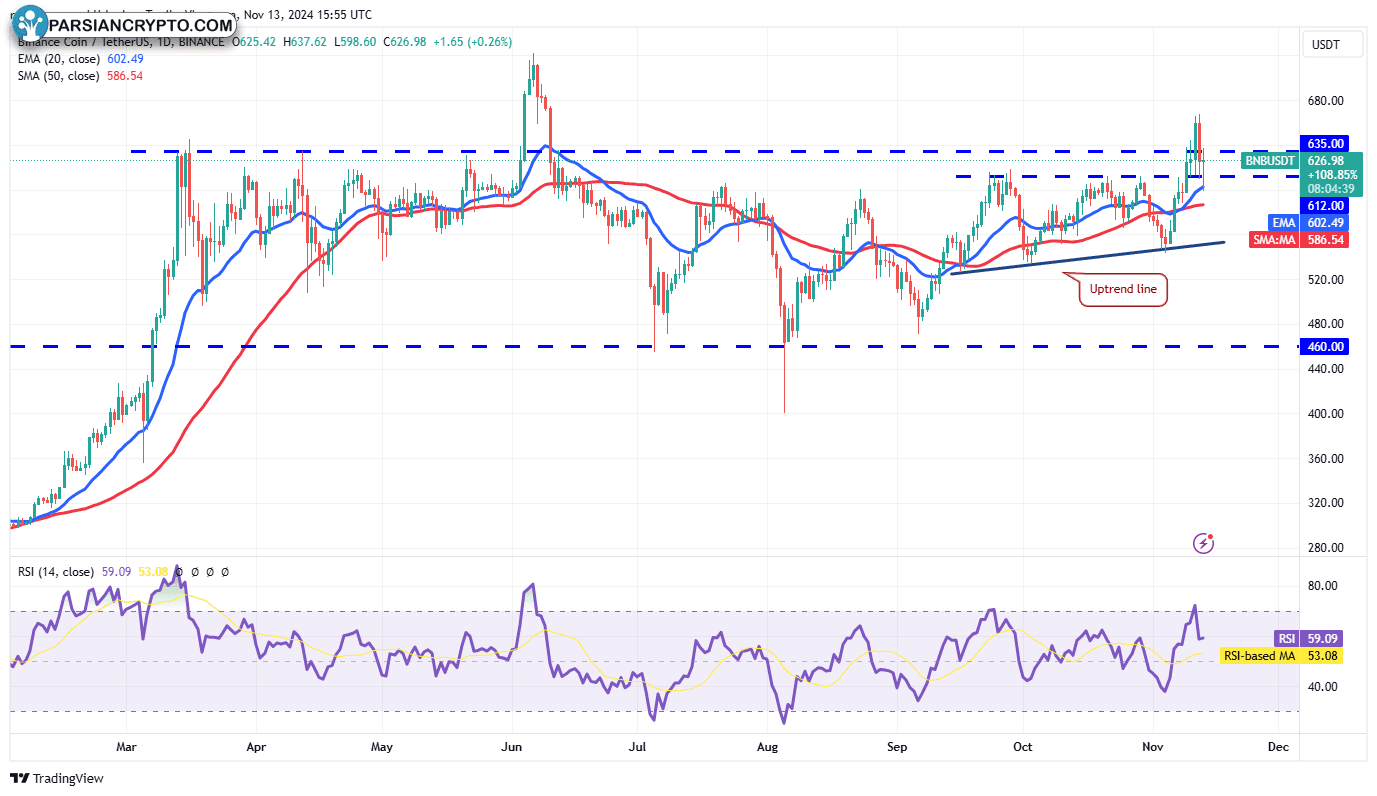Click the BNBUSDT price tag on the axis
The width and height of the screenshot is (1377, 796).
1269,160
